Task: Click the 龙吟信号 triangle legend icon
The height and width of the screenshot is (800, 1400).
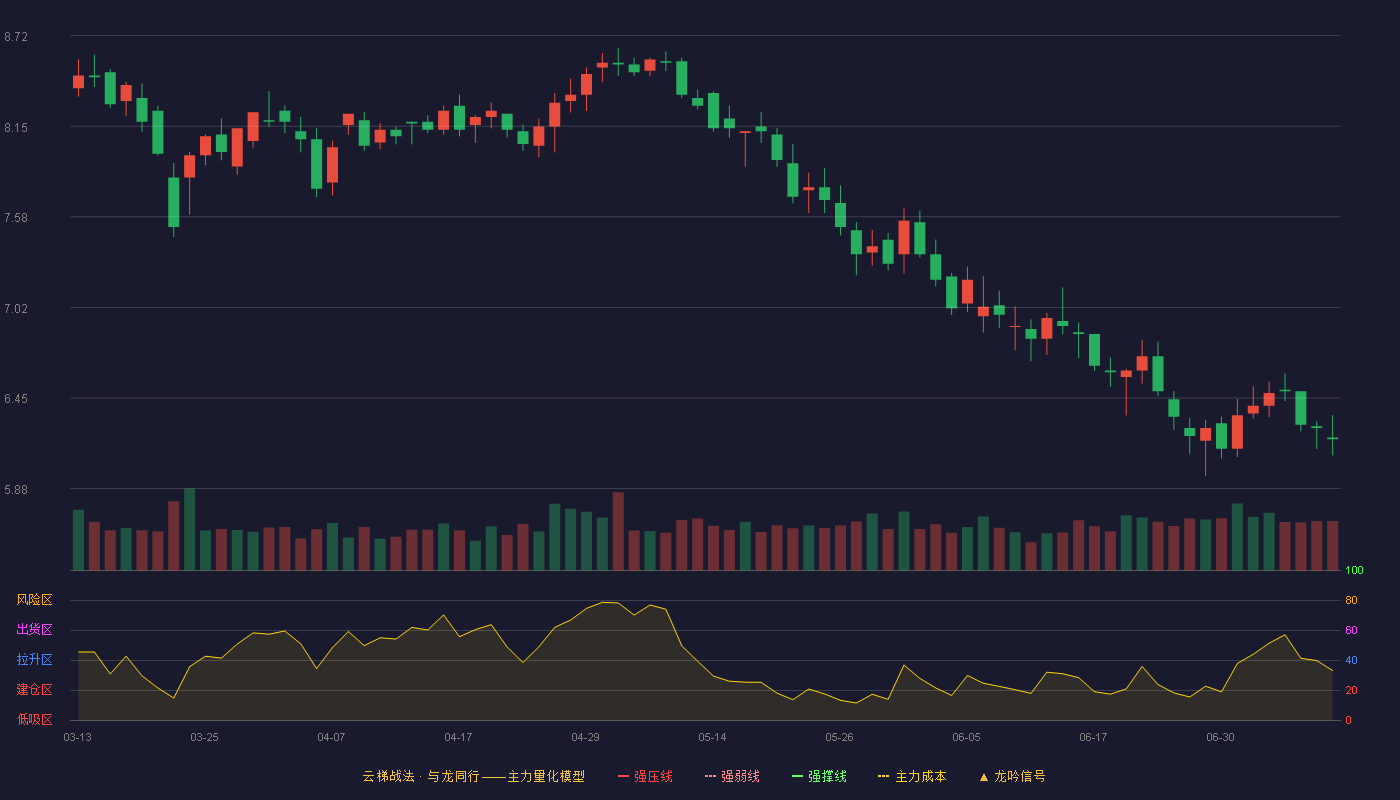Action: (x=984, y=776)
